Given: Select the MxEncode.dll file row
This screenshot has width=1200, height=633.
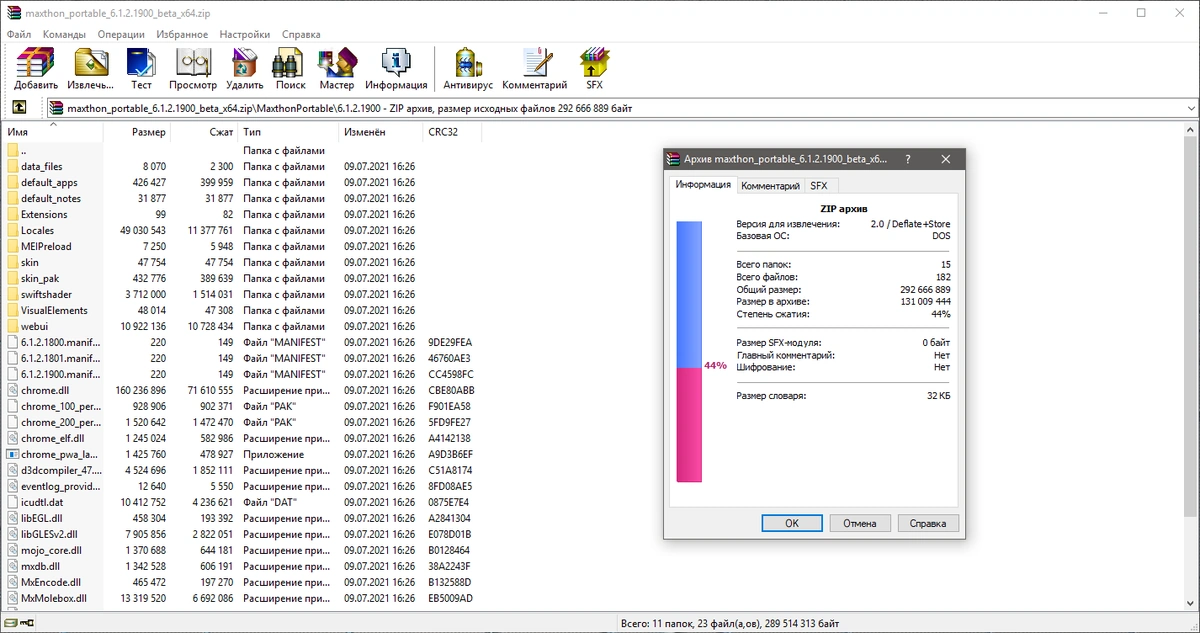Looking at the screenshot, I should 240,582.
